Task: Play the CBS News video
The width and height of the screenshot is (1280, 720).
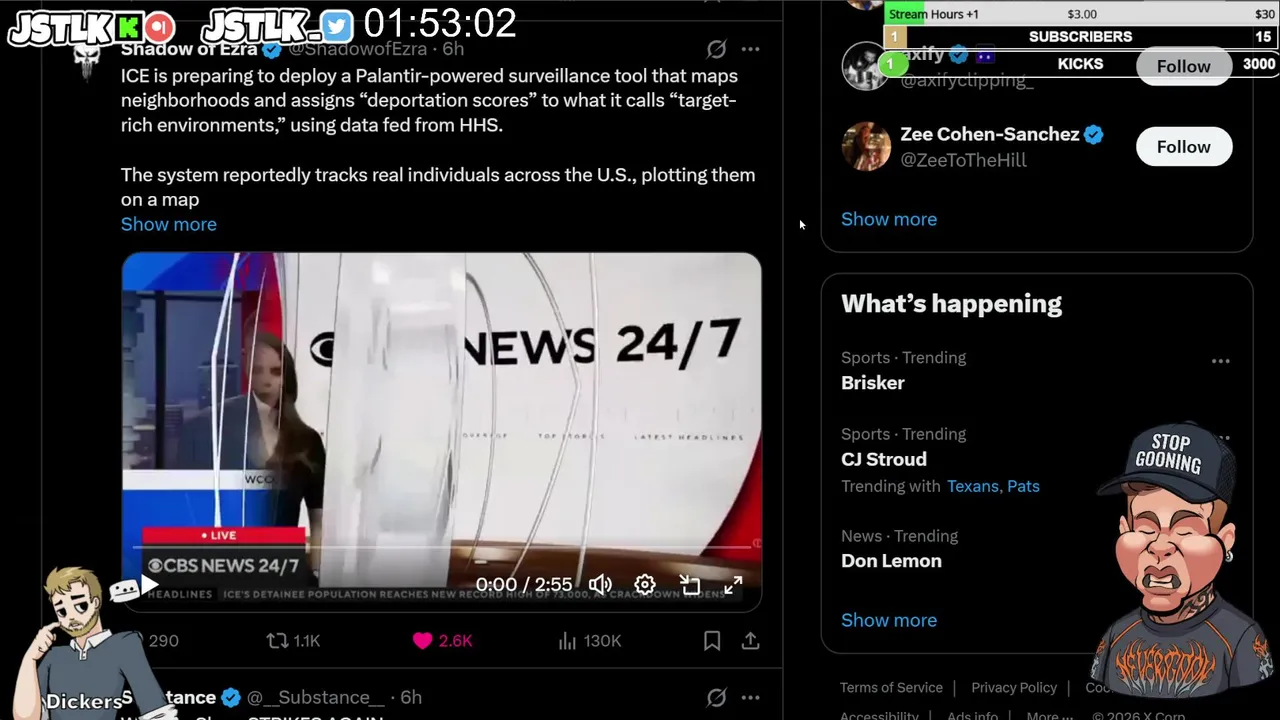Action: pyautogui.click(x=149, y=585)
